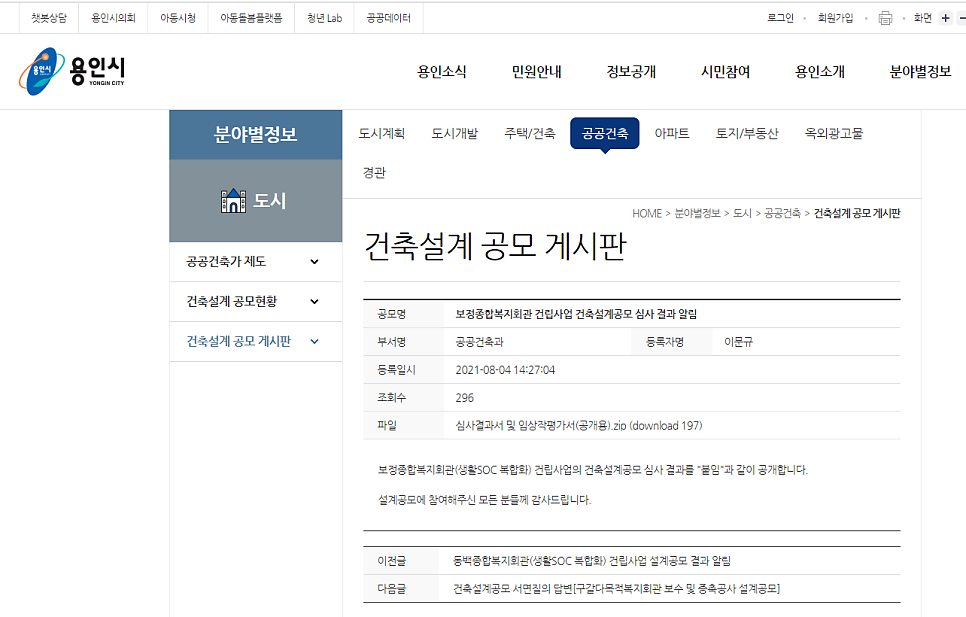Expand the 건축설계 공모현황 chevron

[x=314, y=302]
